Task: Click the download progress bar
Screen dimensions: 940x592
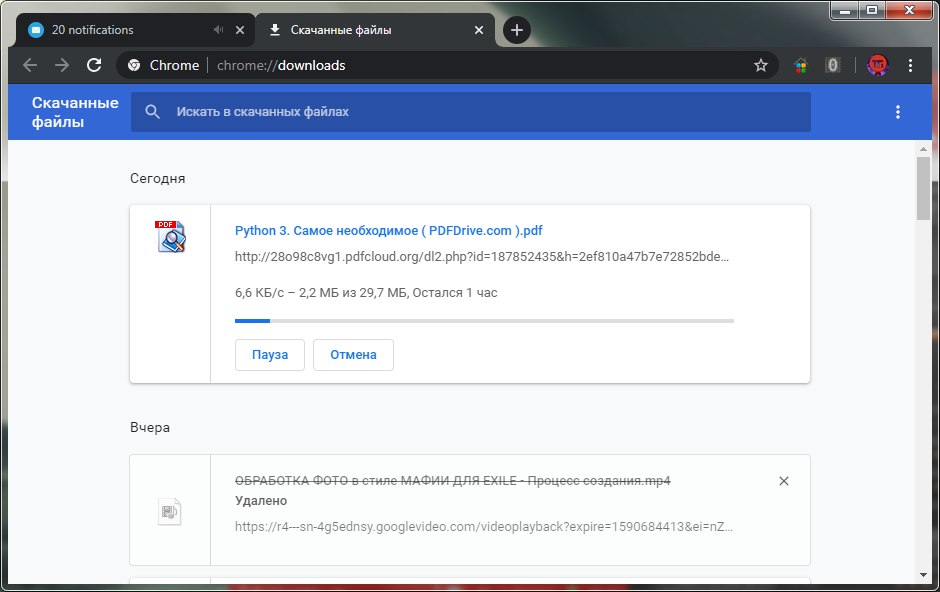Action: pos(484,321)
